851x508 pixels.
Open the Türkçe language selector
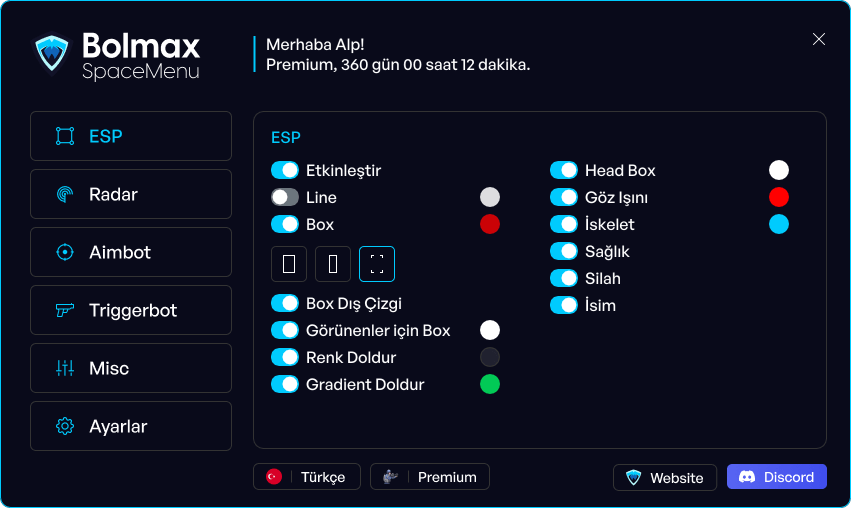point(307,477)
